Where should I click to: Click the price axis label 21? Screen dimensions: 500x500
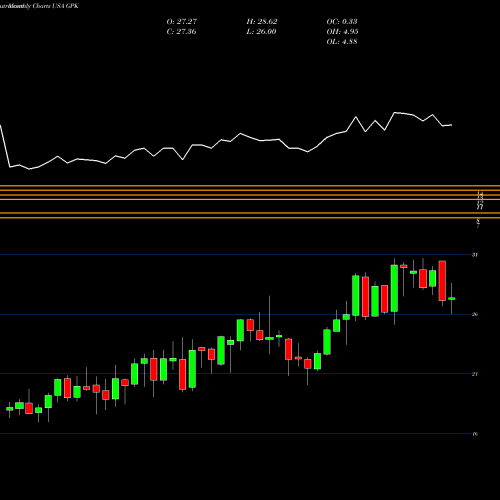[x=475, y=374]
